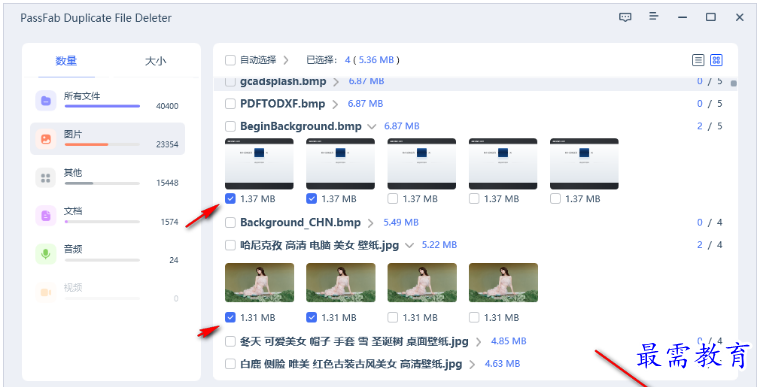Uncheck second 1.31 MB wallpaper copy
This screenshot has width=758, height=387.
tap(312, 317)
